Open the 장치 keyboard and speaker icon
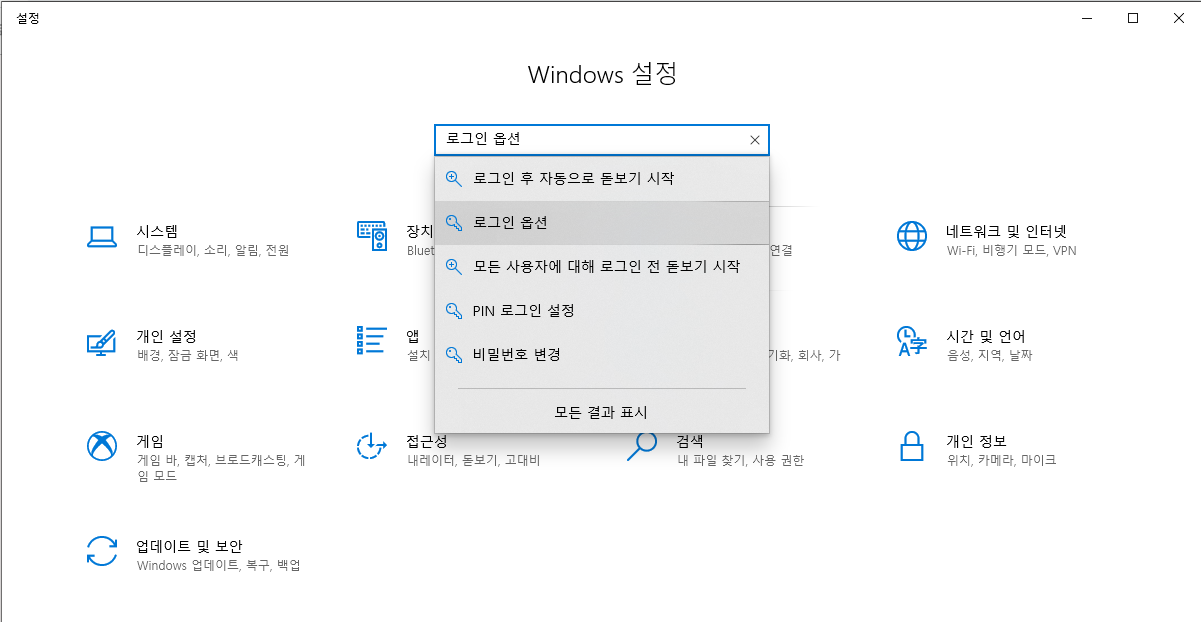 372,237
